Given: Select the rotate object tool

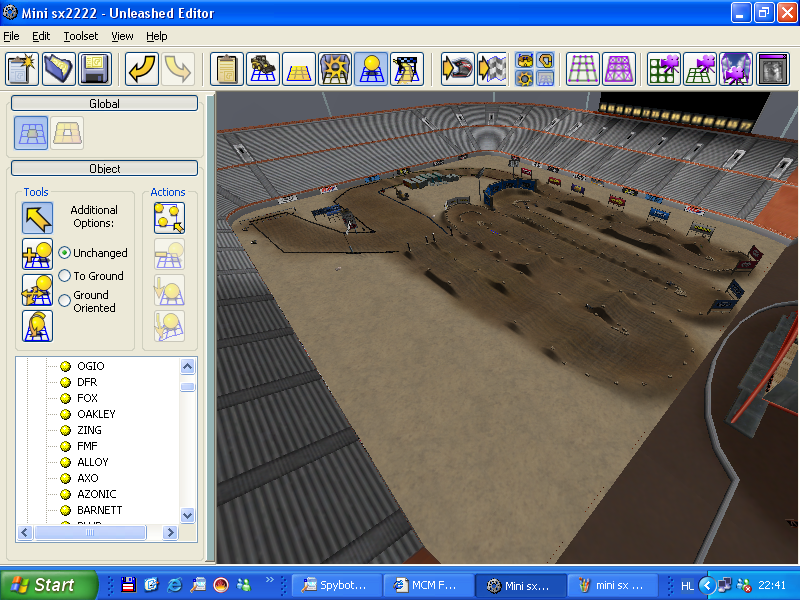Looking at the screenshot, I should (x=38, y=326).
